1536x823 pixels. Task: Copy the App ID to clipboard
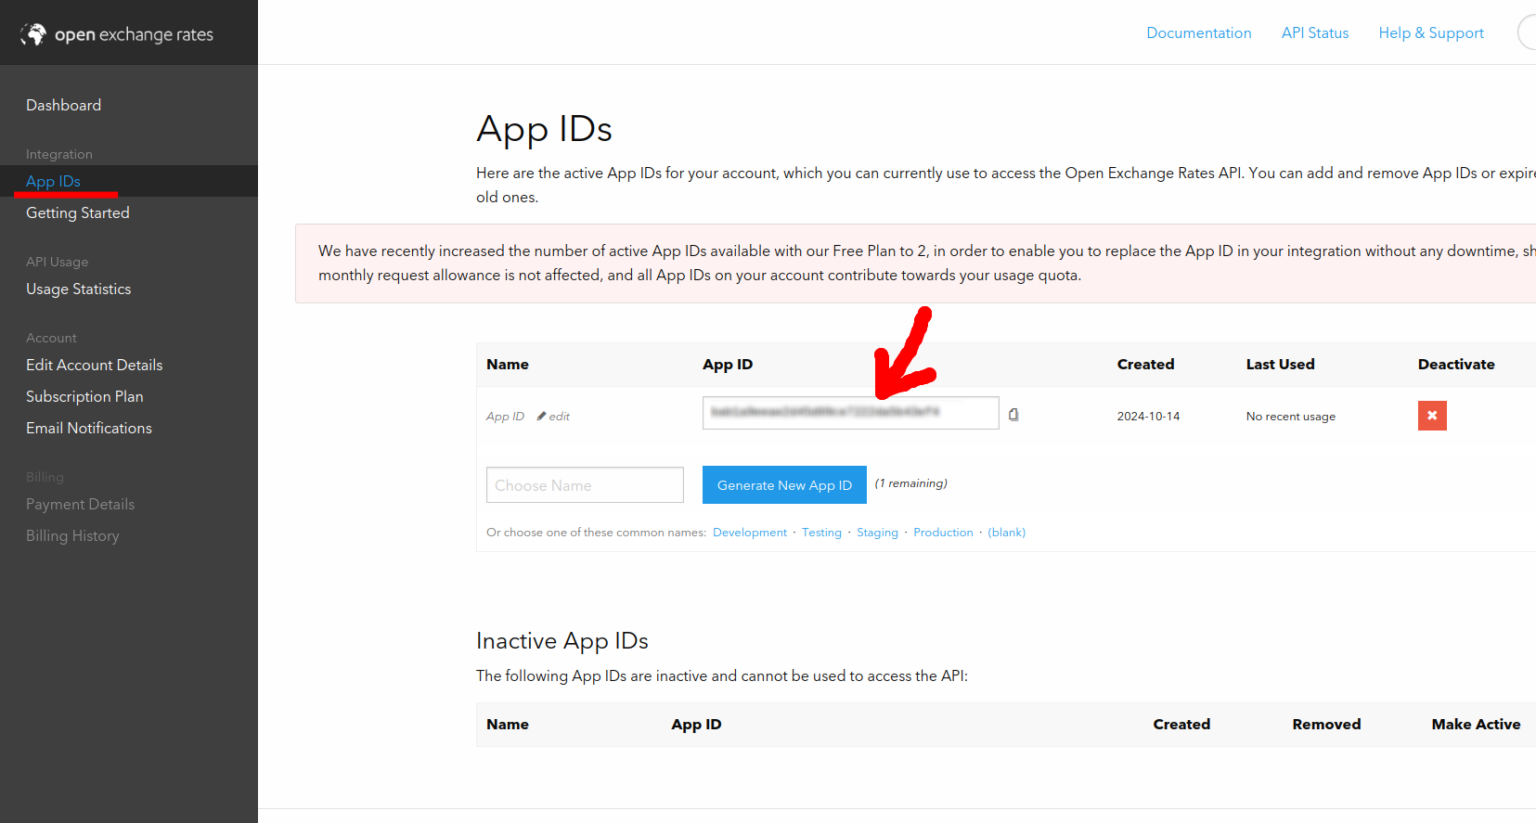click(x=1013, y=414)
